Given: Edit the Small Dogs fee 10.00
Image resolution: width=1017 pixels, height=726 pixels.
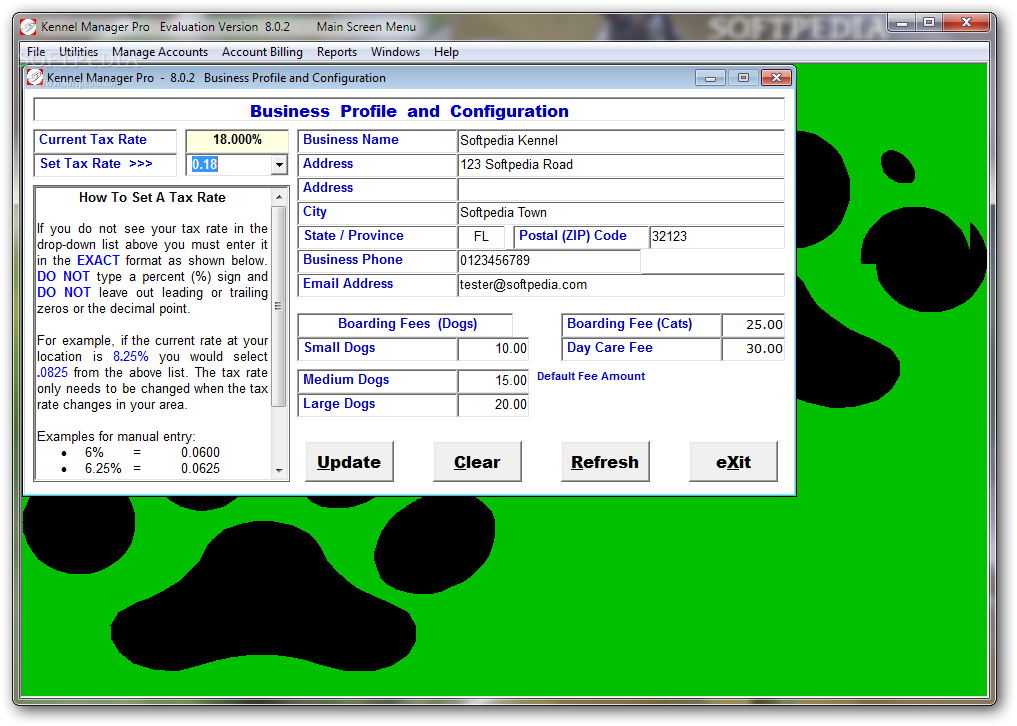Looking at the screenshot, I should click(x=493, y=349).
